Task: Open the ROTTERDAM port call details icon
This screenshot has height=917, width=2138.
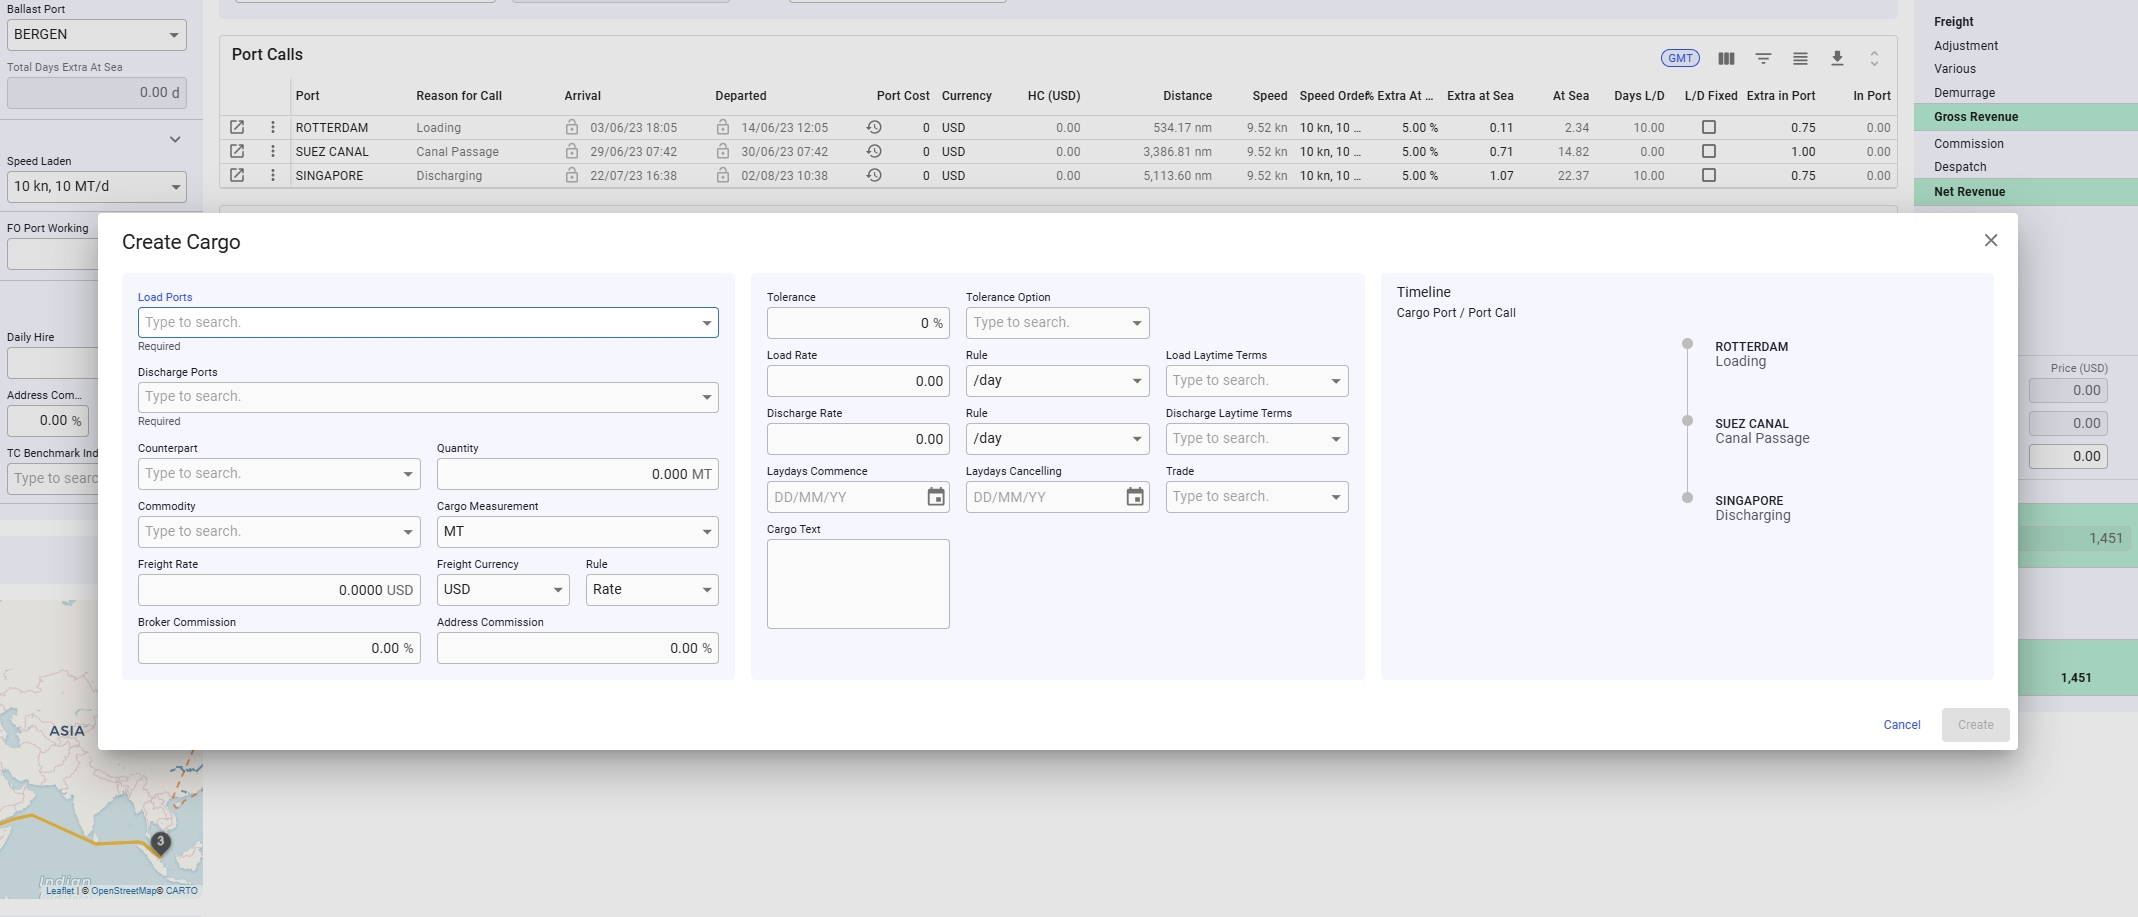Action: (237, 127)
